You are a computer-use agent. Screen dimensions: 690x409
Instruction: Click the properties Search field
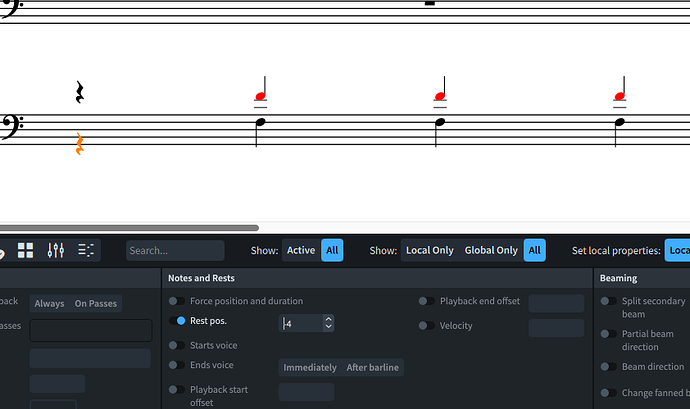tap(175, 251)
